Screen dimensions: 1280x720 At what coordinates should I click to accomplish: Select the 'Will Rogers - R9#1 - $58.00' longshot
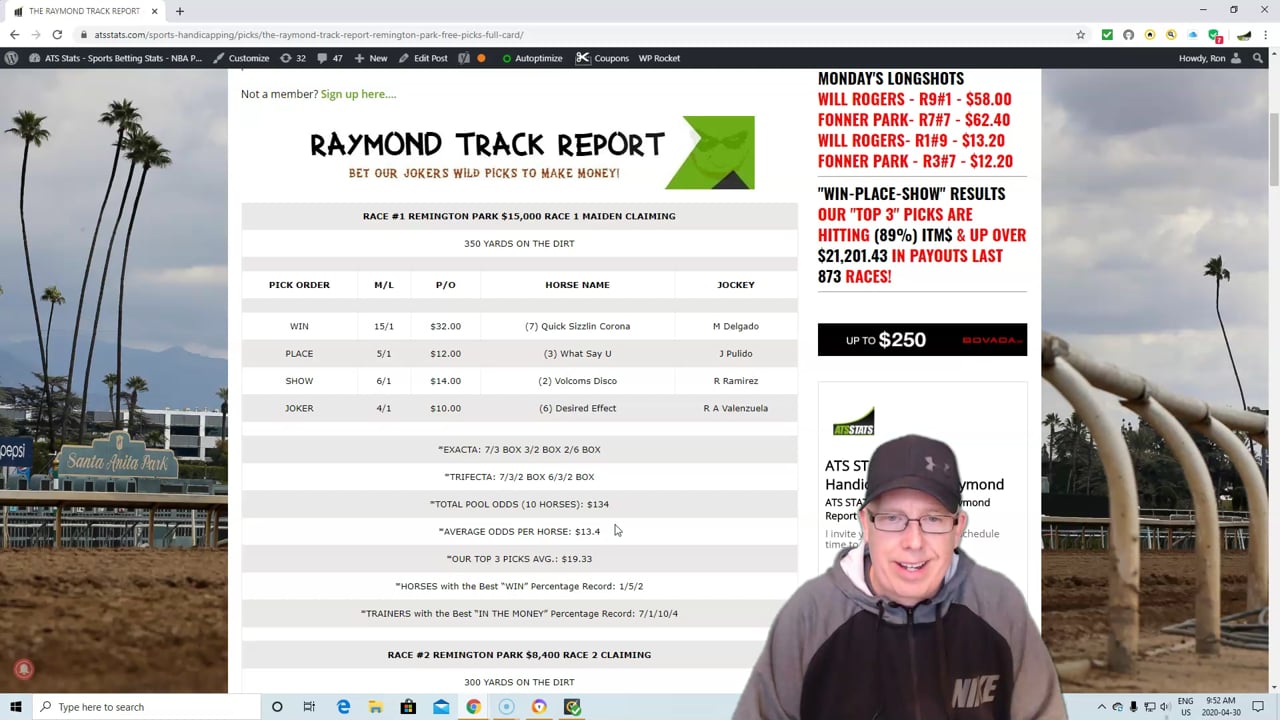(914, 99)
